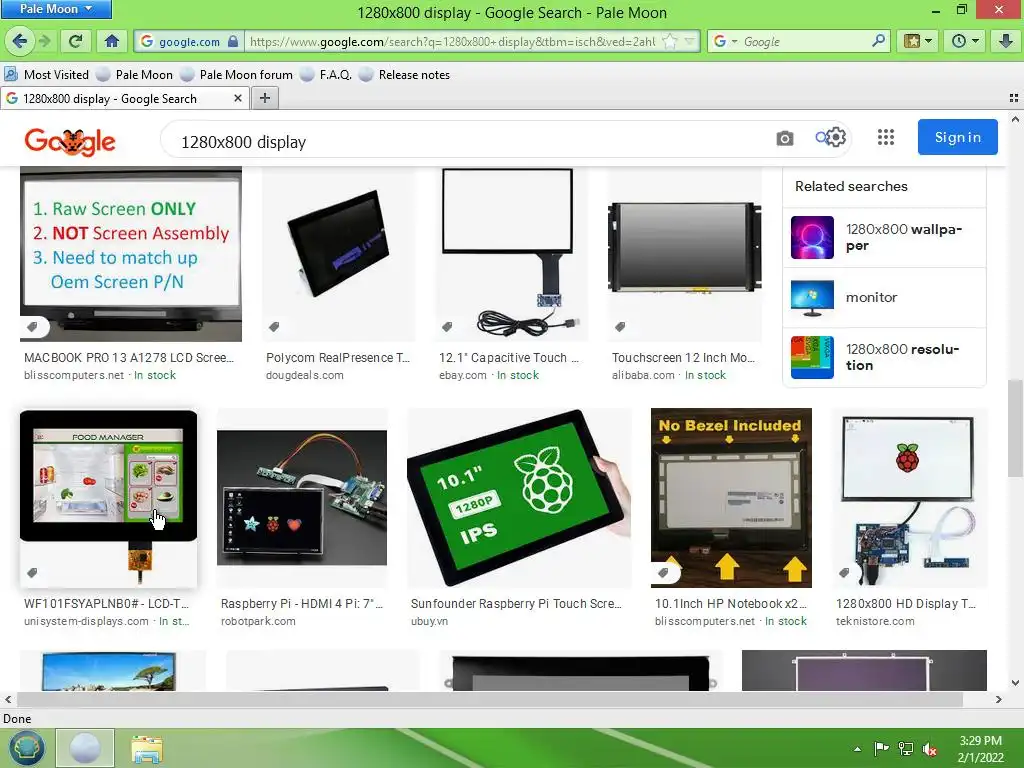
Task: Click the muted volume tray icon
Action: tap(930, 749)
